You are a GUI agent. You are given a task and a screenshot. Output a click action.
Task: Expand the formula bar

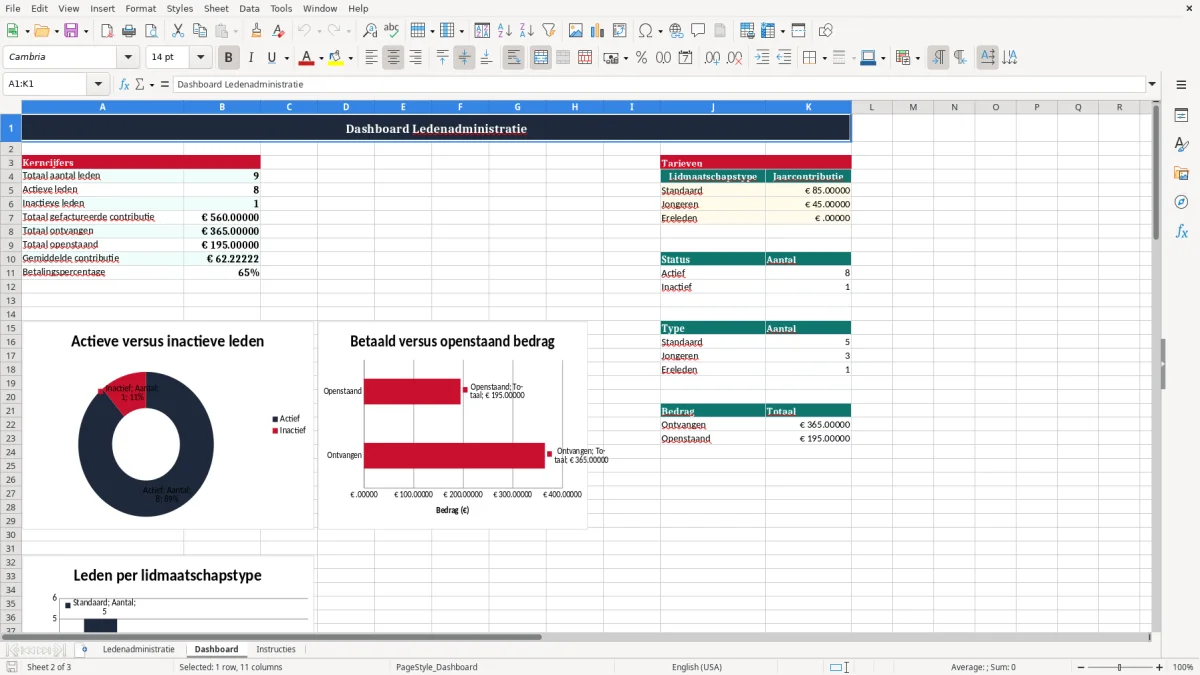[1152, 84]
